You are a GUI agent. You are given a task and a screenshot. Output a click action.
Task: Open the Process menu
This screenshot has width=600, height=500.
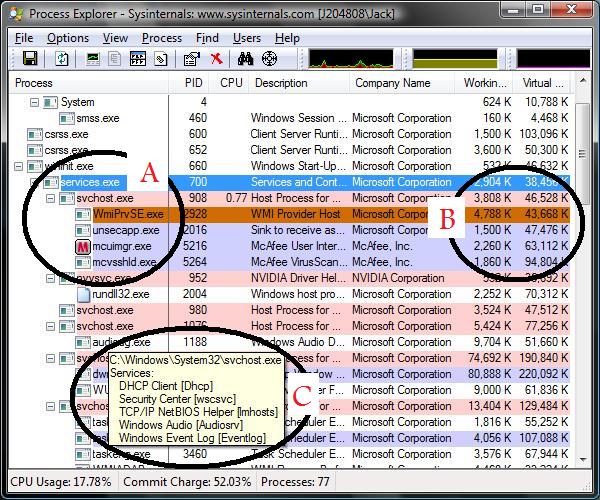(162, 38)
